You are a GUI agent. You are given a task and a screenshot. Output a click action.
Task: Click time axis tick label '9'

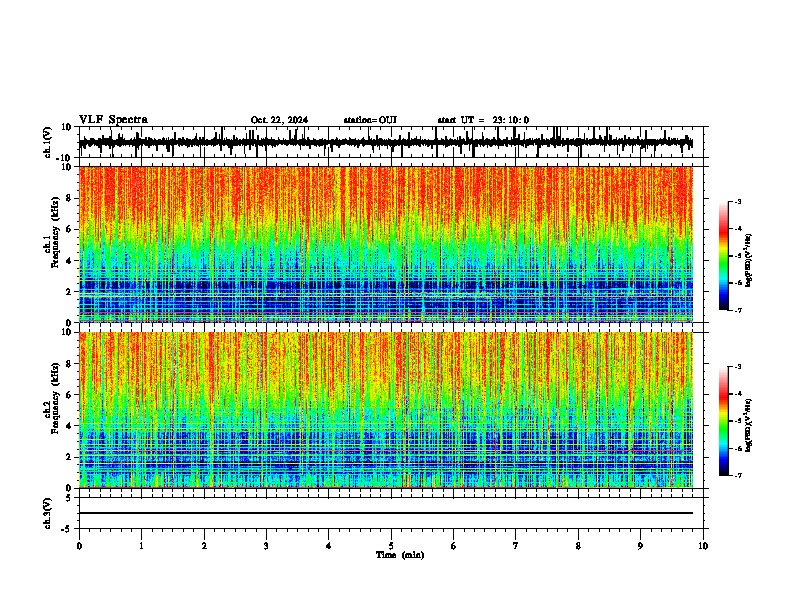coord(640,546)
